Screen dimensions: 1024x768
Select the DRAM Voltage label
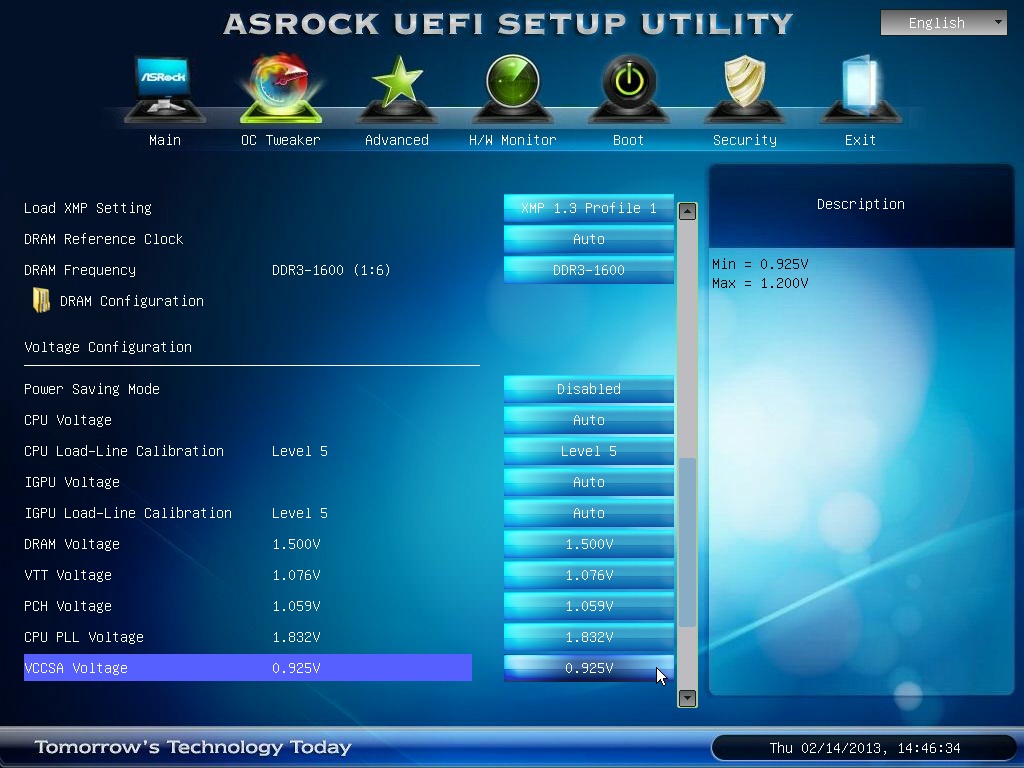[72, 544]
